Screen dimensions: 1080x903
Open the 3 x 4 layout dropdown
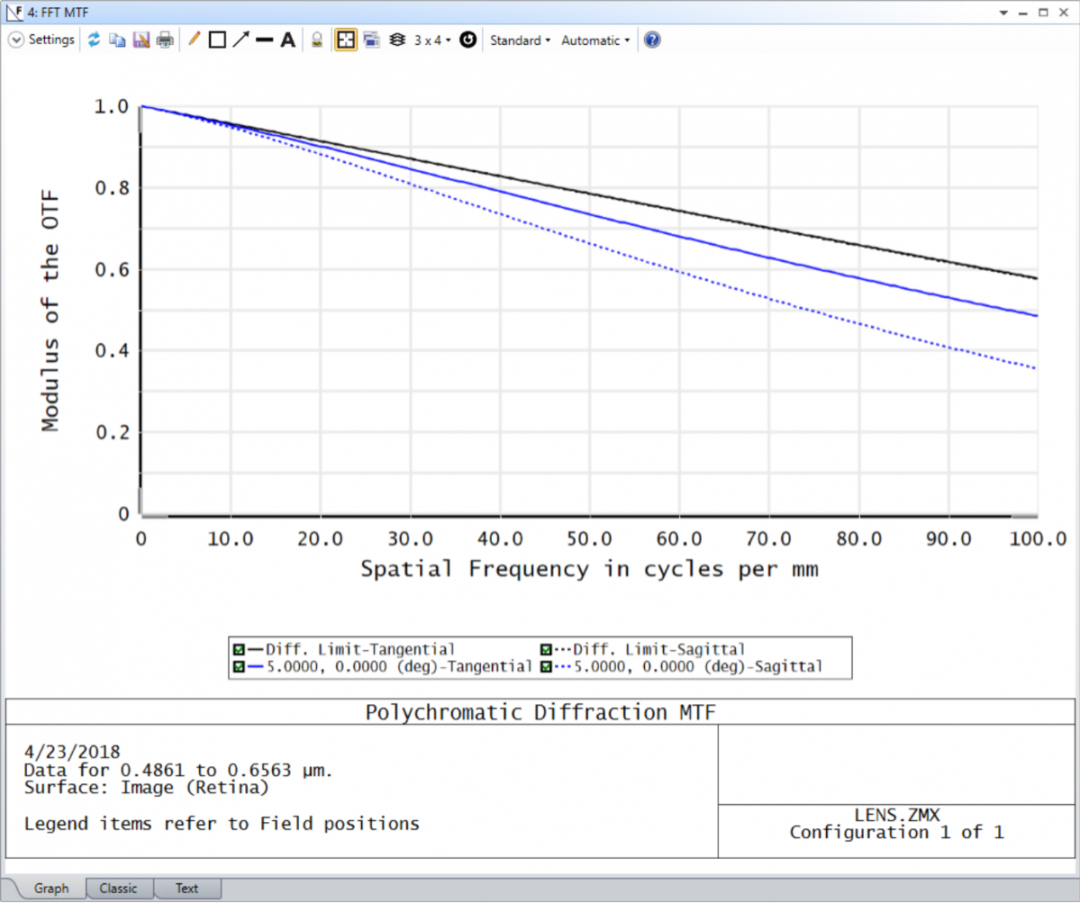430,39
